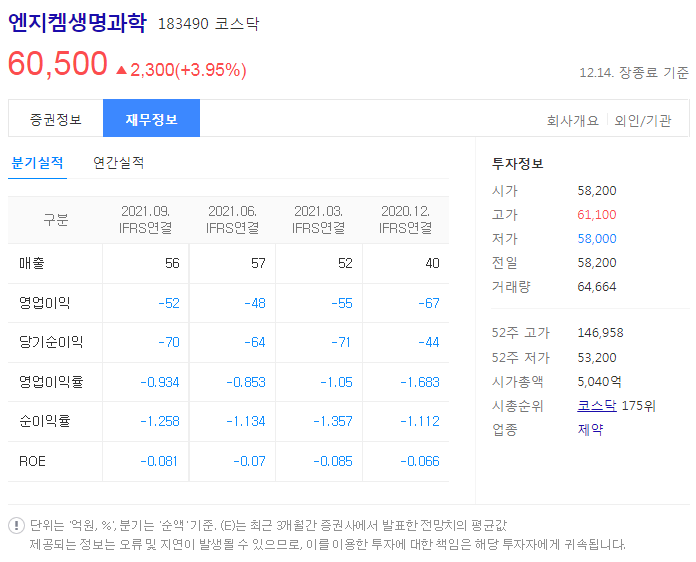The width and height of the screenshot is (696, 562).
Task: Switch to 분기실적 sub-tab
Action: click(x=37, y=163)
